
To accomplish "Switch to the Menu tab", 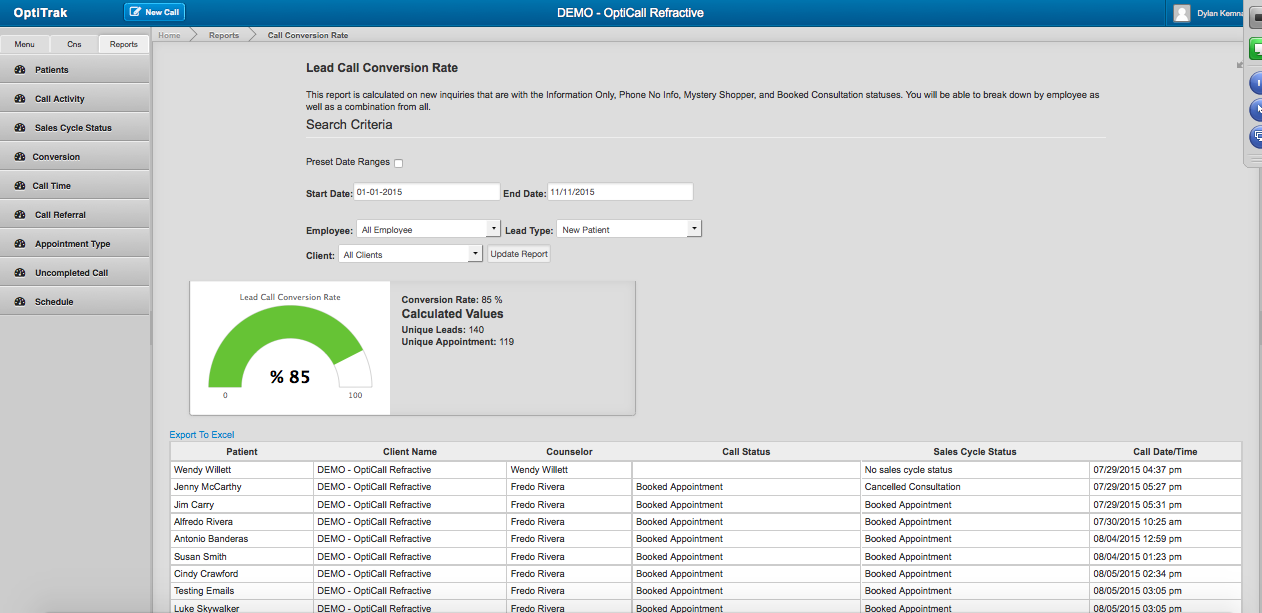I will 25,45.
